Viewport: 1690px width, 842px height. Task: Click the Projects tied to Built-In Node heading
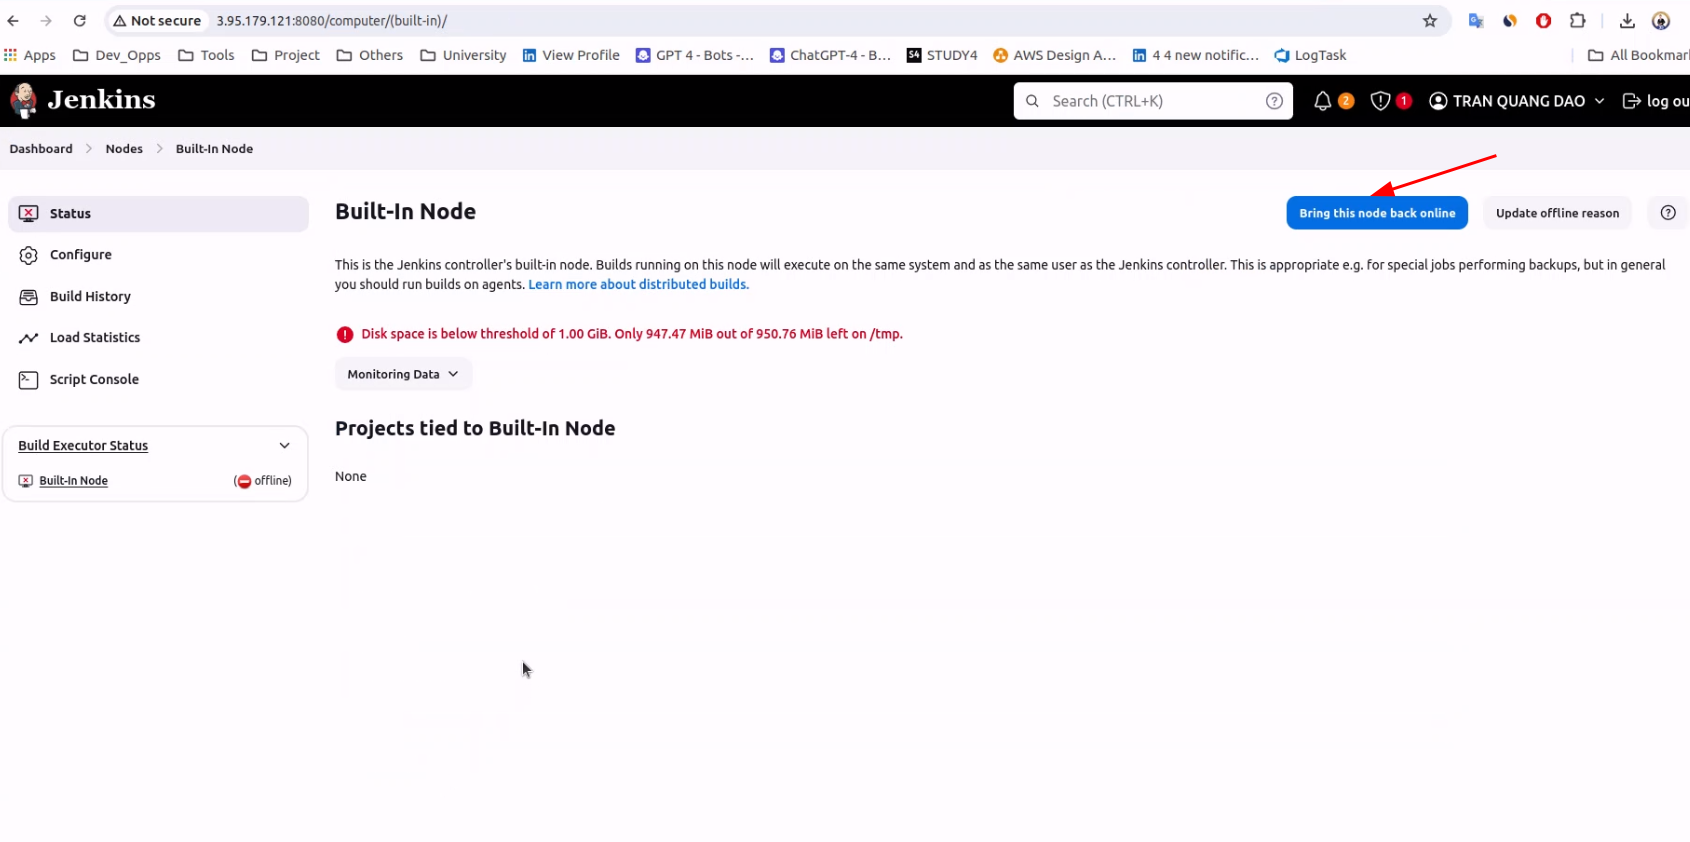(475, 428)
